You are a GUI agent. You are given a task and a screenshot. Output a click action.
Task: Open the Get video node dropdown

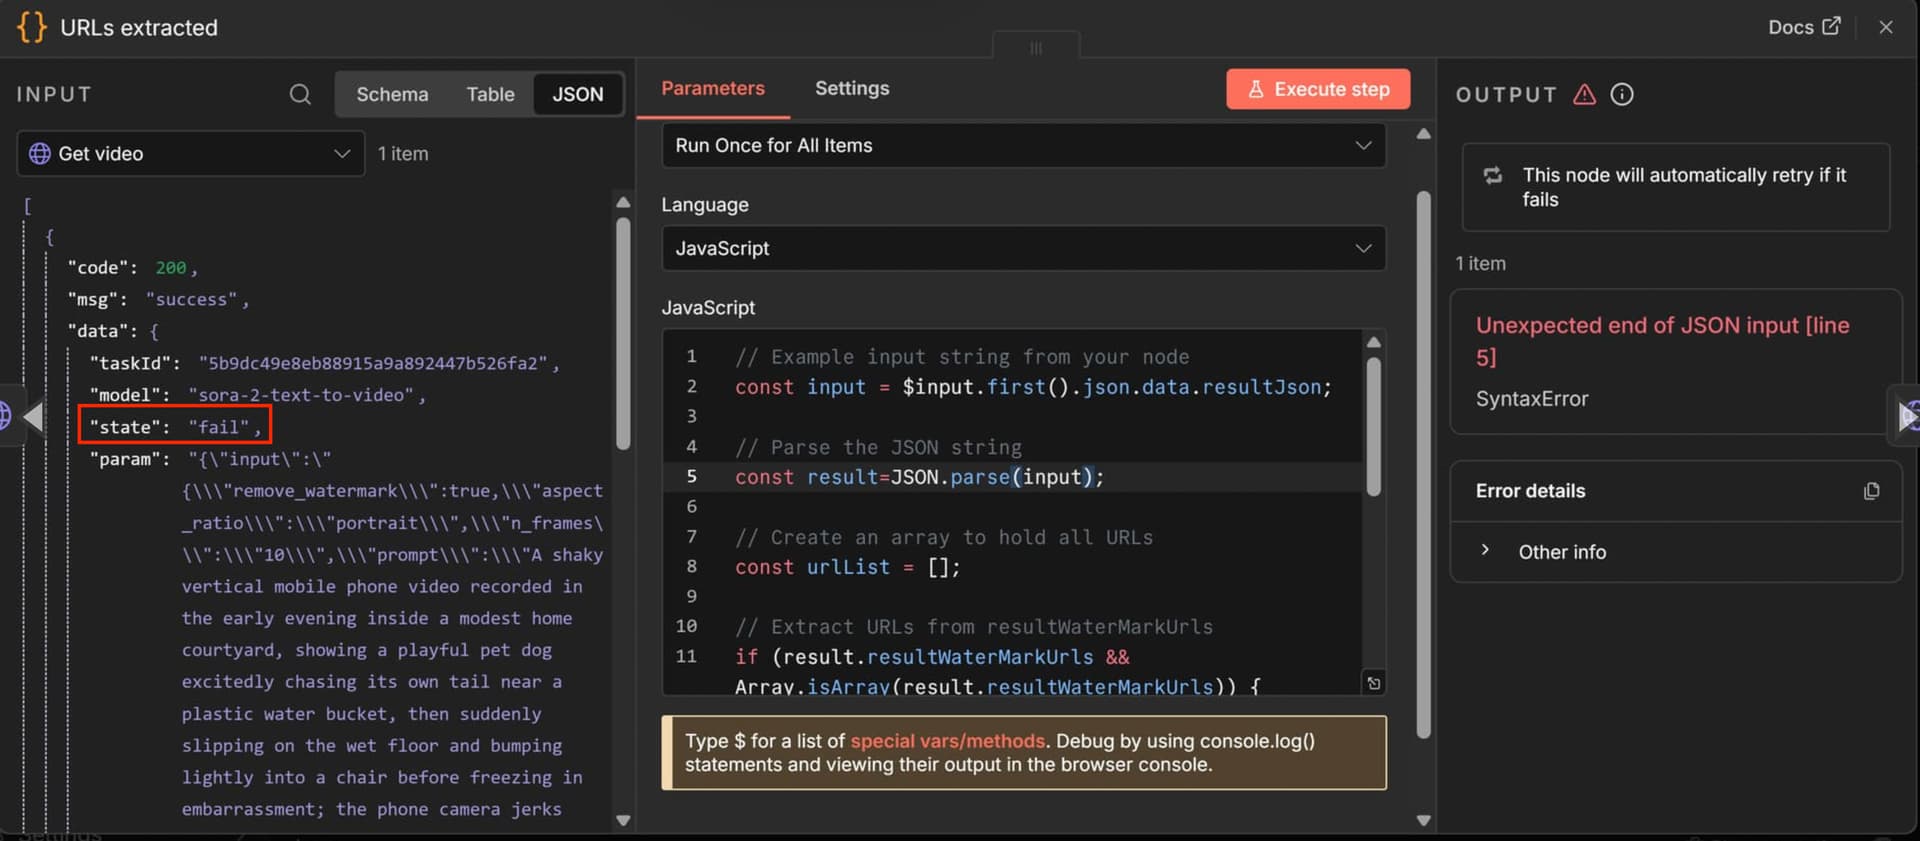(191, 154)
